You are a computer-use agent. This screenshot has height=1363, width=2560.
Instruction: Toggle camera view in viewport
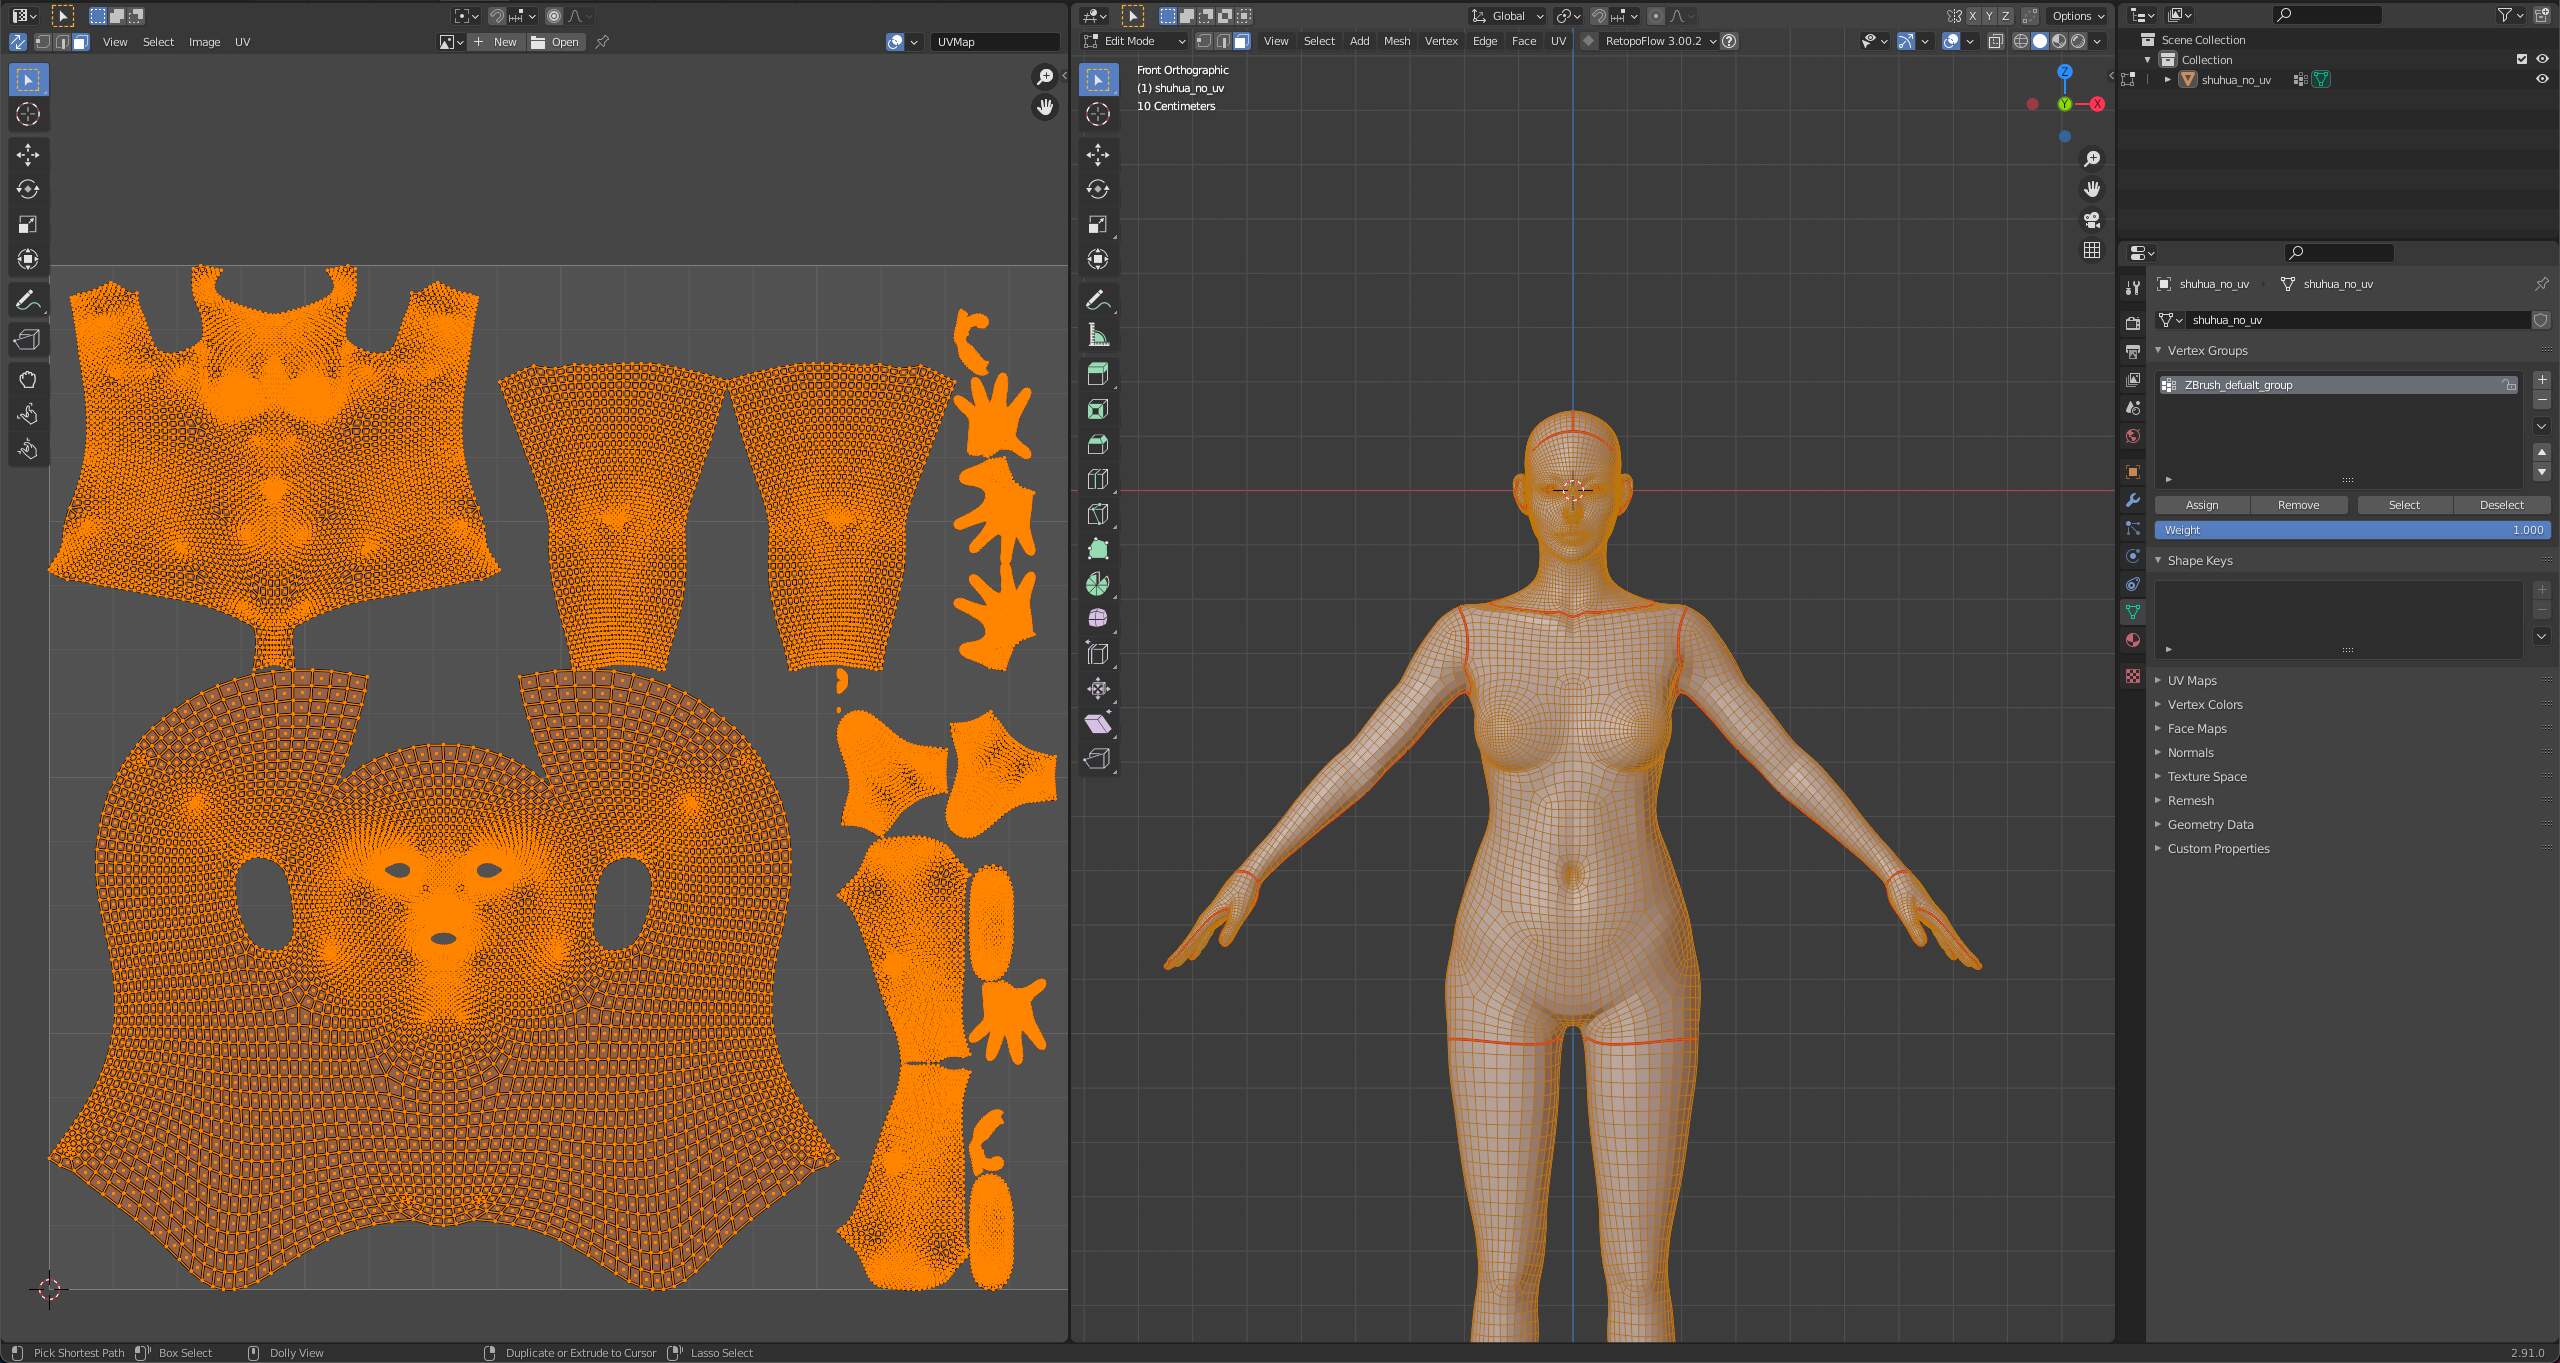2092,220
